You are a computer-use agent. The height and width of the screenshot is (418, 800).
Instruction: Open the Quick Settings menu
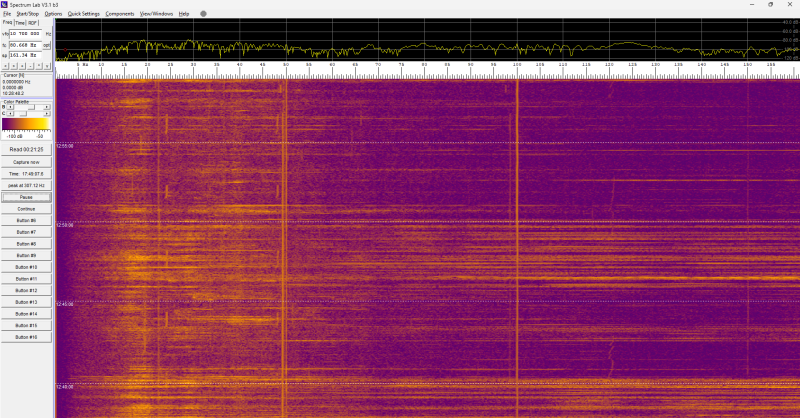point(84,14)
